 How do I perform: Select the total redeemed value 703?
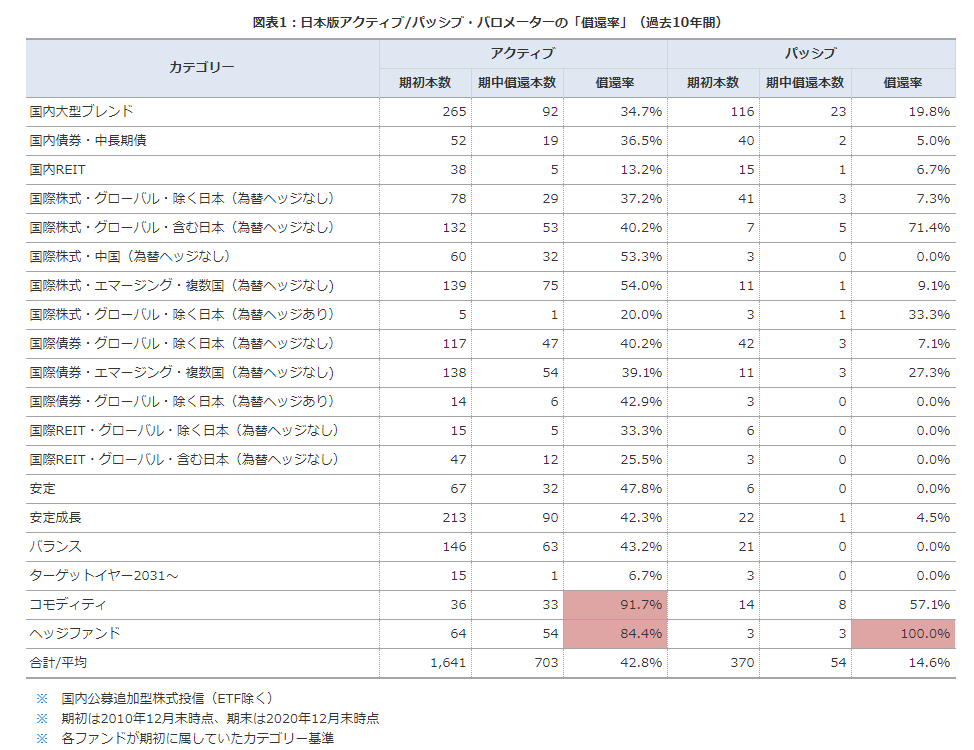coord(546,663)
